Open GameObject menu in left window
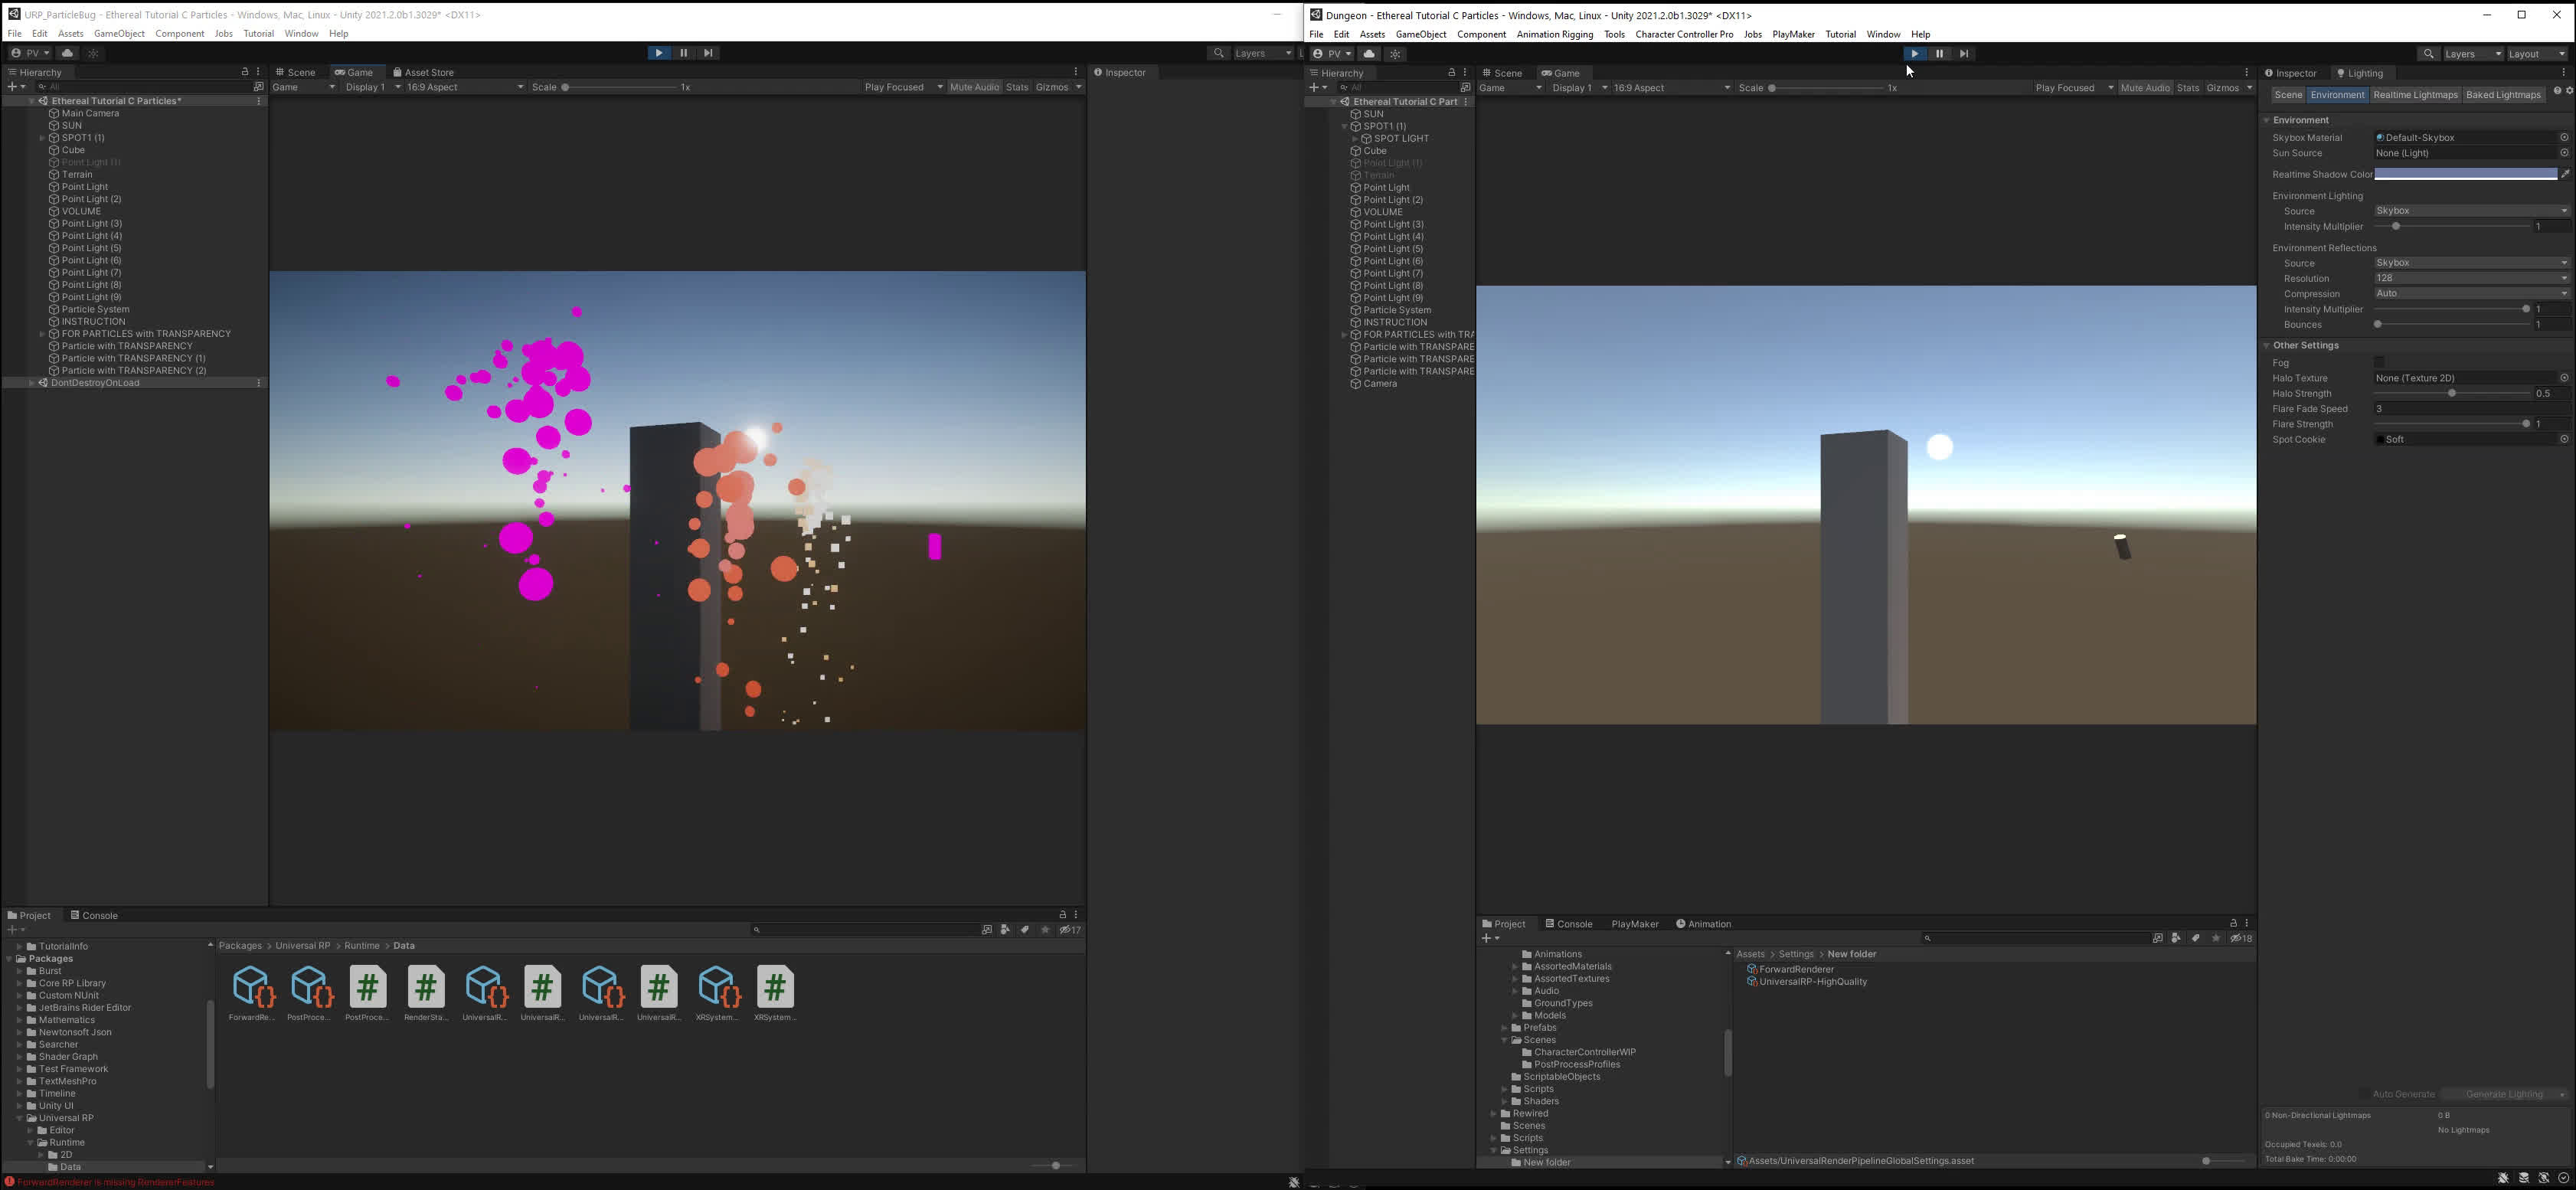 tap(119, 34)
